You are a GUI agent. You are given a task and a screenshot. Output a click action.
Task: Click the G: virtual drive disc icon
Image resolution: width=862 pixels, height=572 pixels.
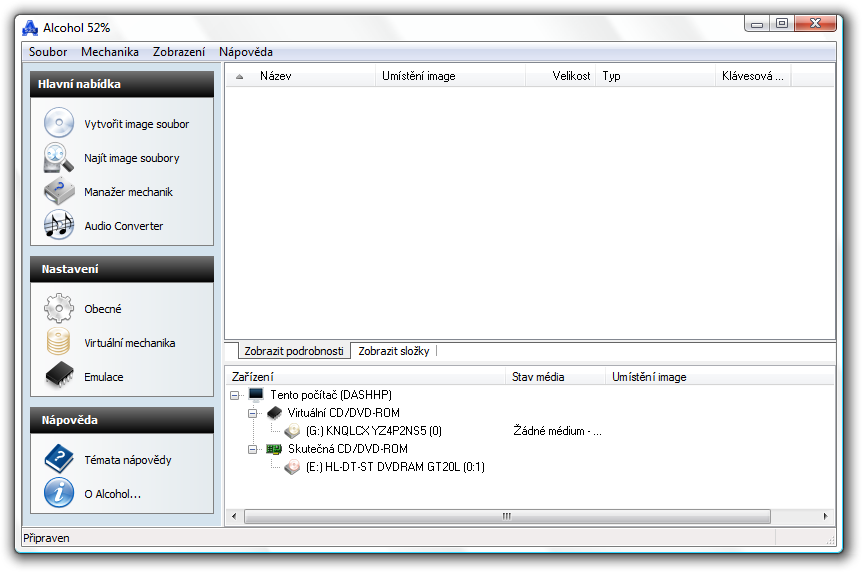click(292, 431)
